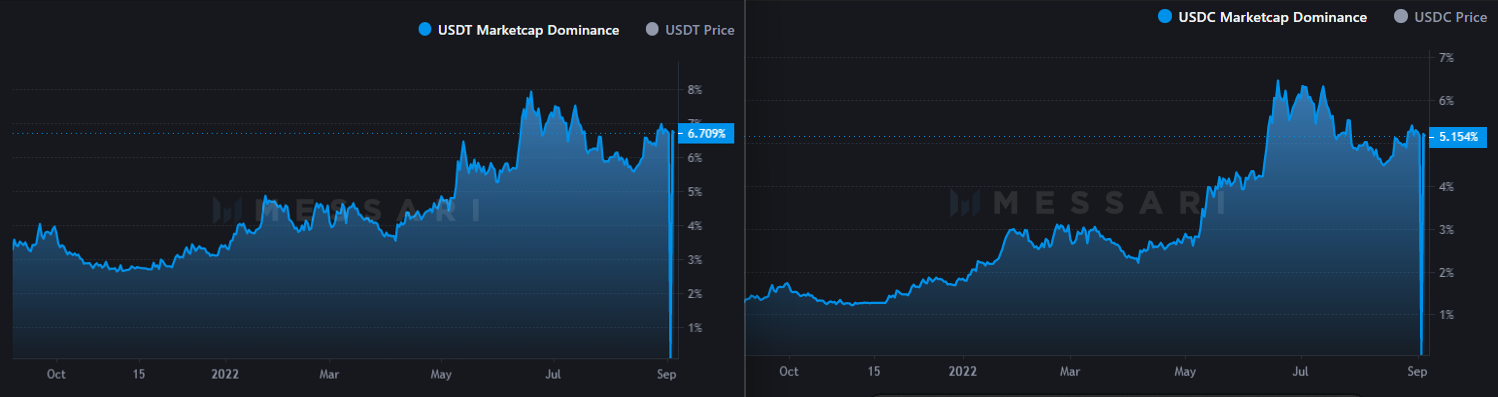Click the 1% axis label on USDT chart

[x=695, y=328]
